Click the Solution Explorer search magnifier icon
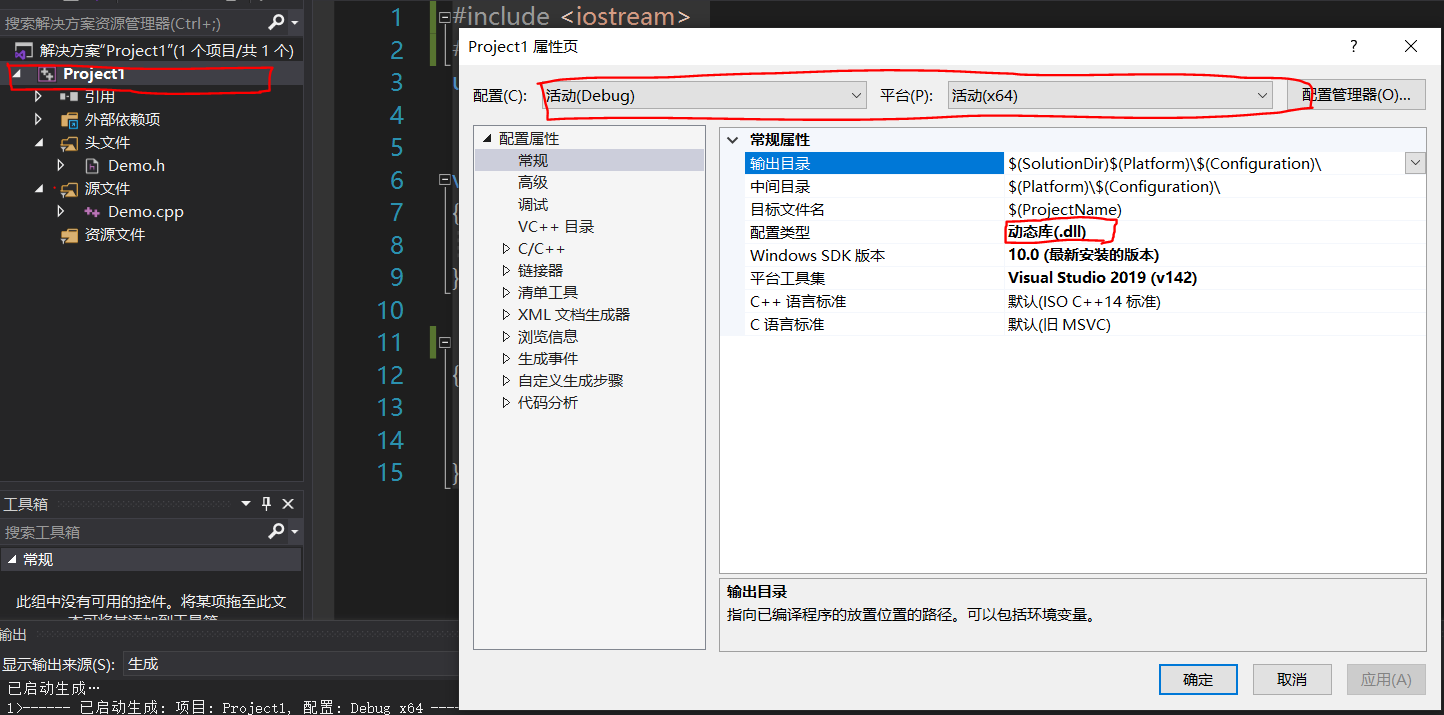 tap(277, 22)
